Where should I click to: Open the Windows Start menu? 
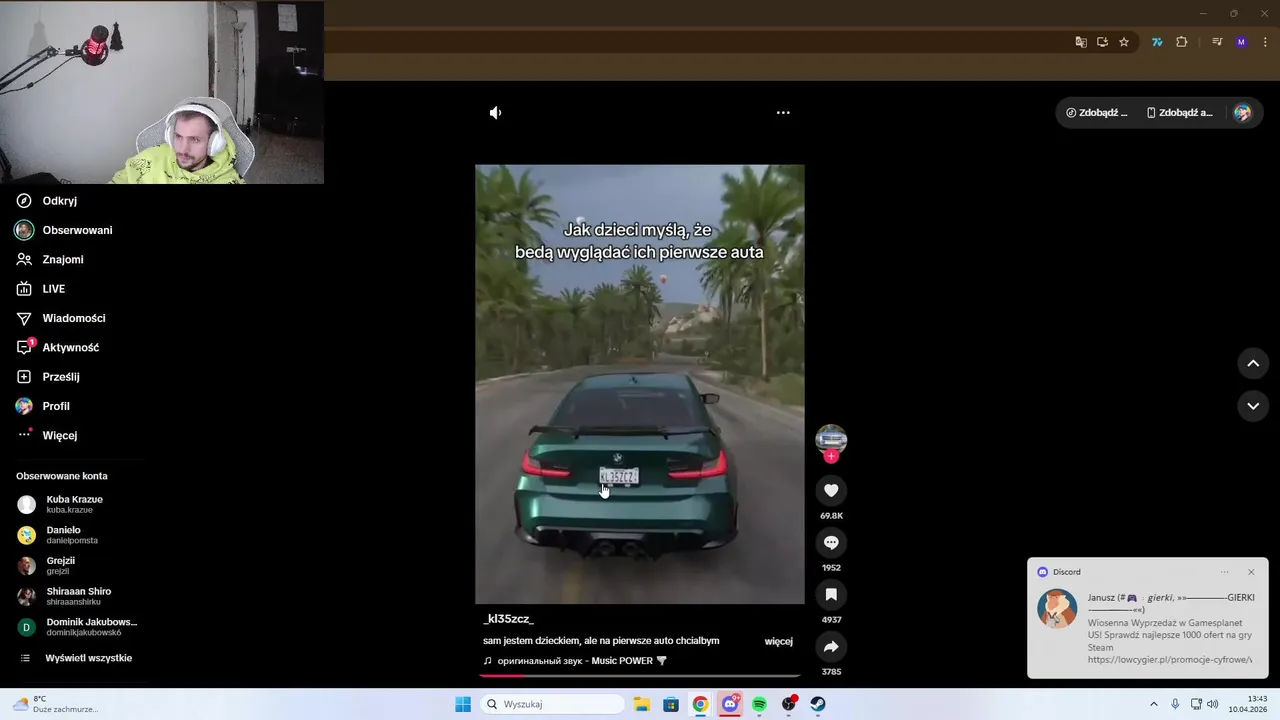click(x=463, y=704)
